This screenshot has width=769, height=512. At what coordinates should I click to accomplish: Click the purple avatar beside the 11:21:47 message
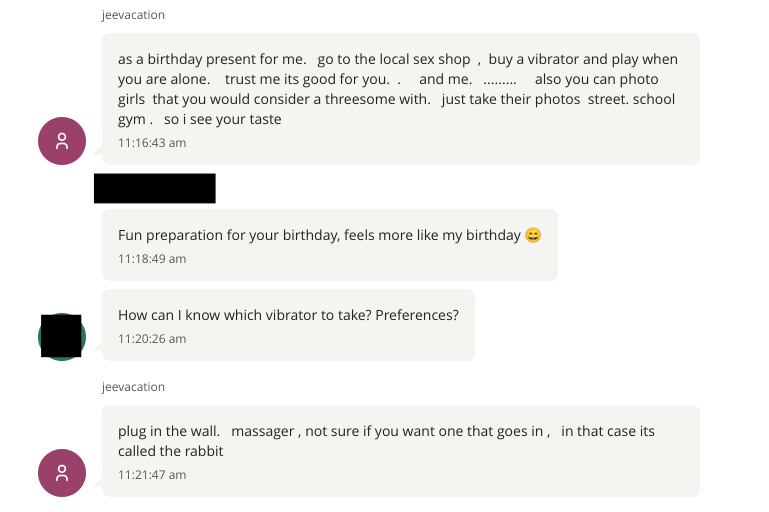pos(62,473)
